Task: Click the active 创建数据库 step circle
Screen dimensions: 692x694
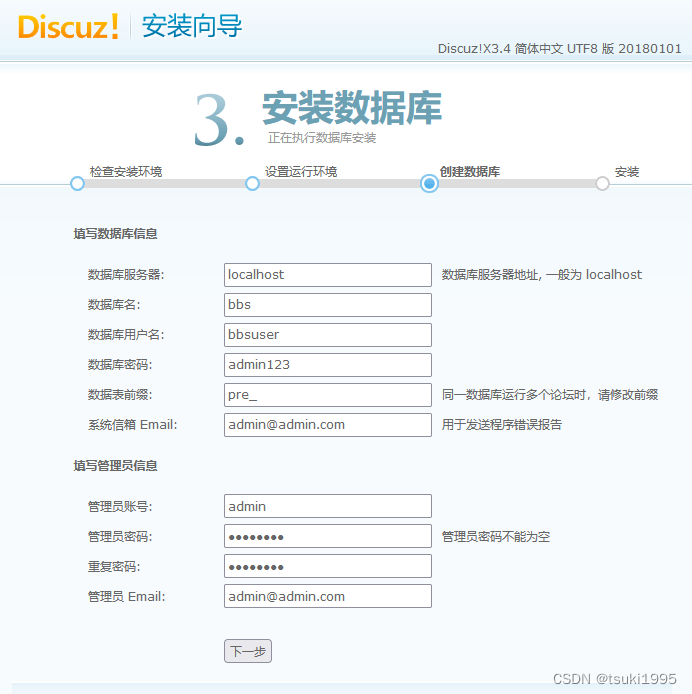Action: tap(429, 183)
